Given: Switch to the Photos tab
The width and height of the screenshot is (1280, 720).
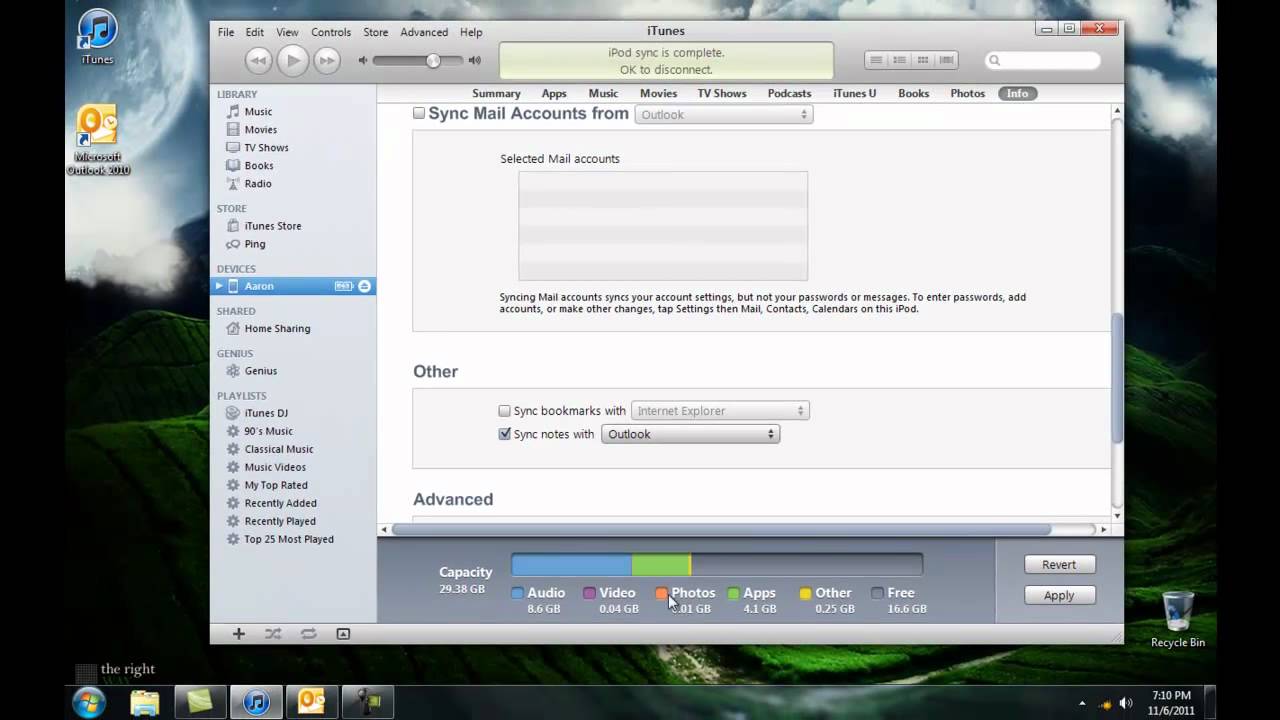Looking at the screenshot, I should point(967,94).
